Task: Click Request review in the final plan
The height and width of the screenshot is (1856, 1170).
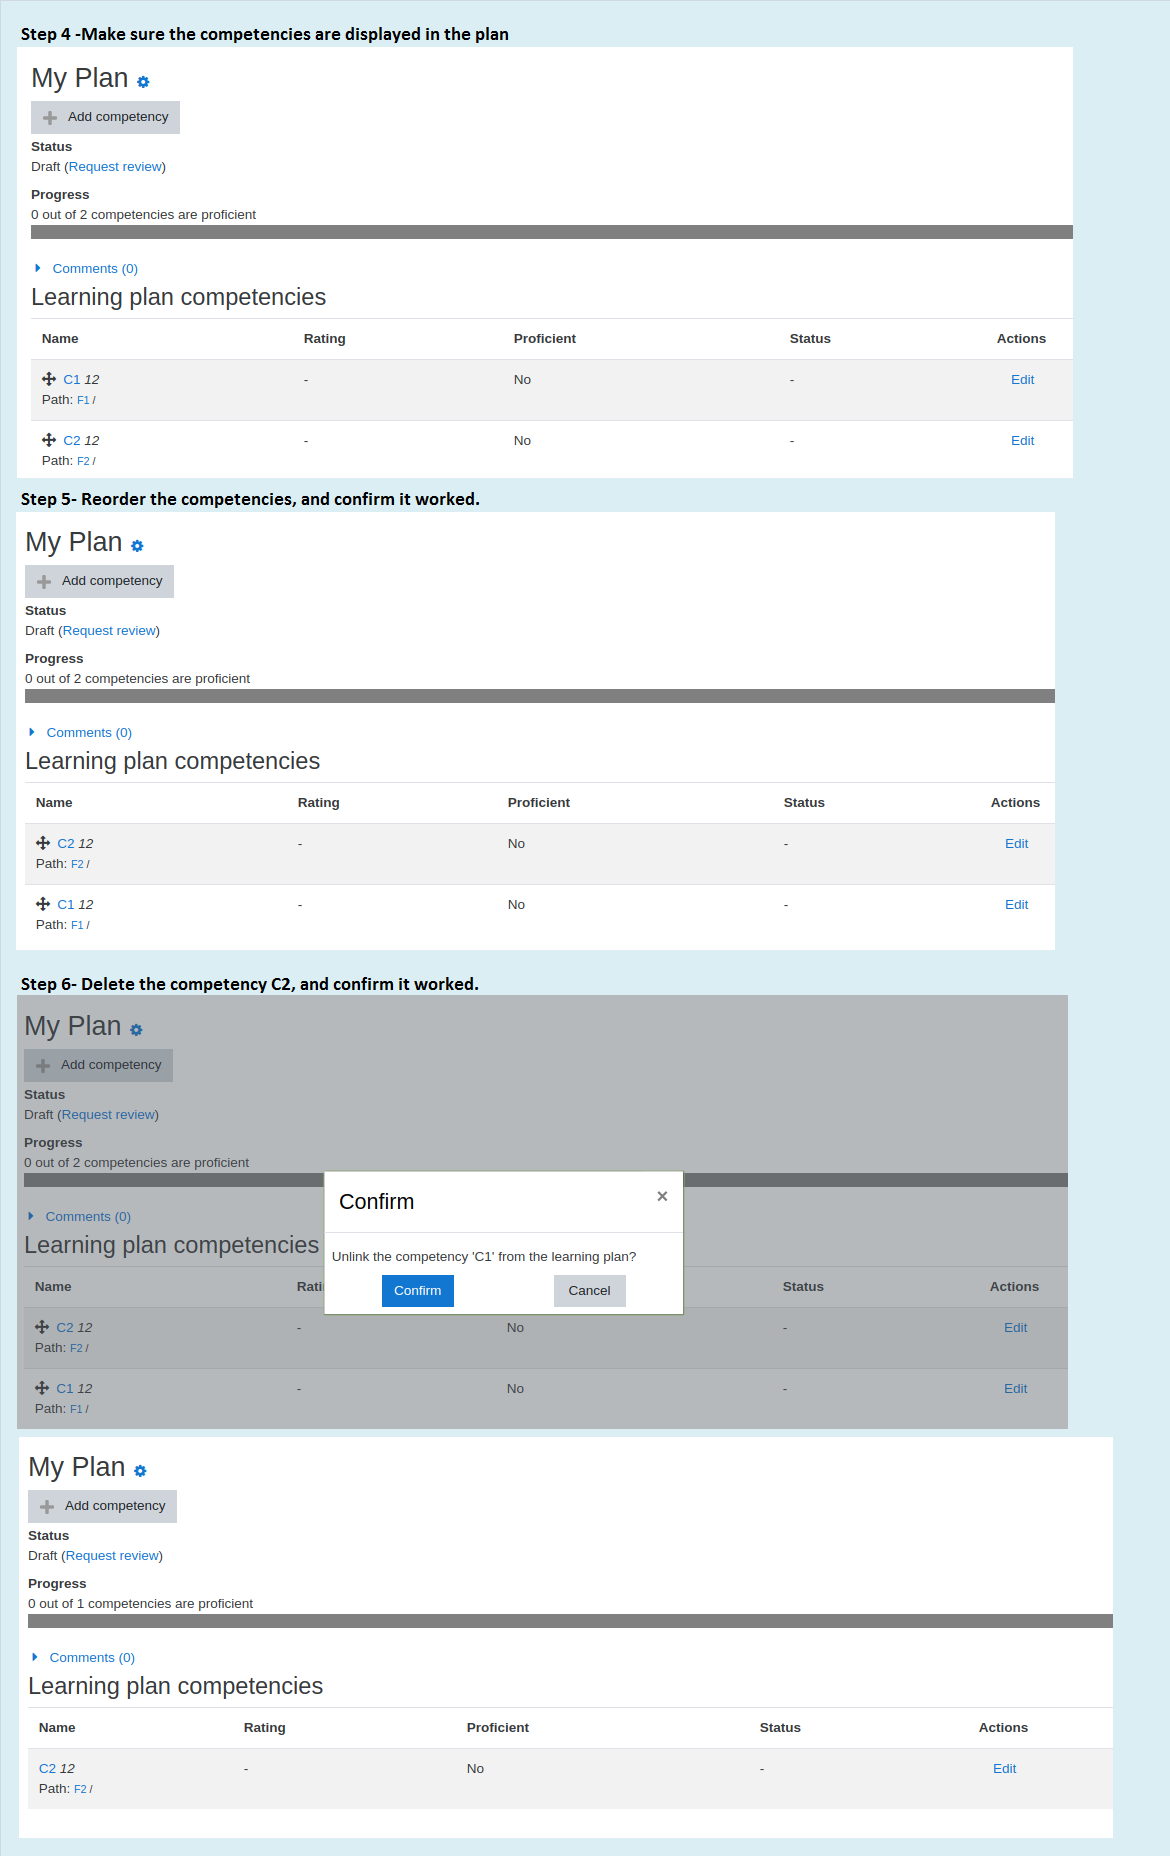Action: pyautogui.click(x=112, y=1556)
